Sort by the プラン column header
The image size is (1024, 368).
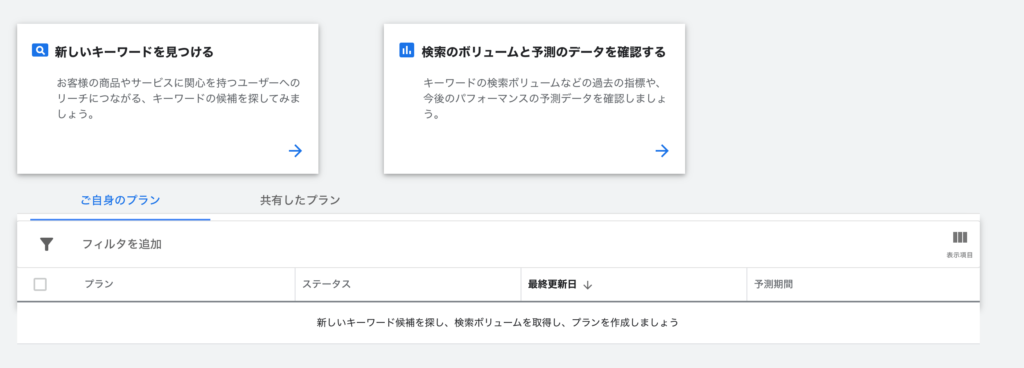pos(99,284)
